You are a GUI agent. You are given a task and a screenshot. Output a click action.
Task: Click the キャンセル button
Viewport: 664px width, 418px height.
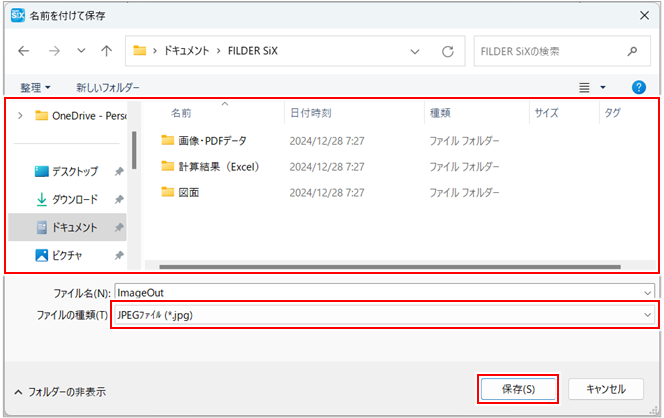(x=604, y=389)
